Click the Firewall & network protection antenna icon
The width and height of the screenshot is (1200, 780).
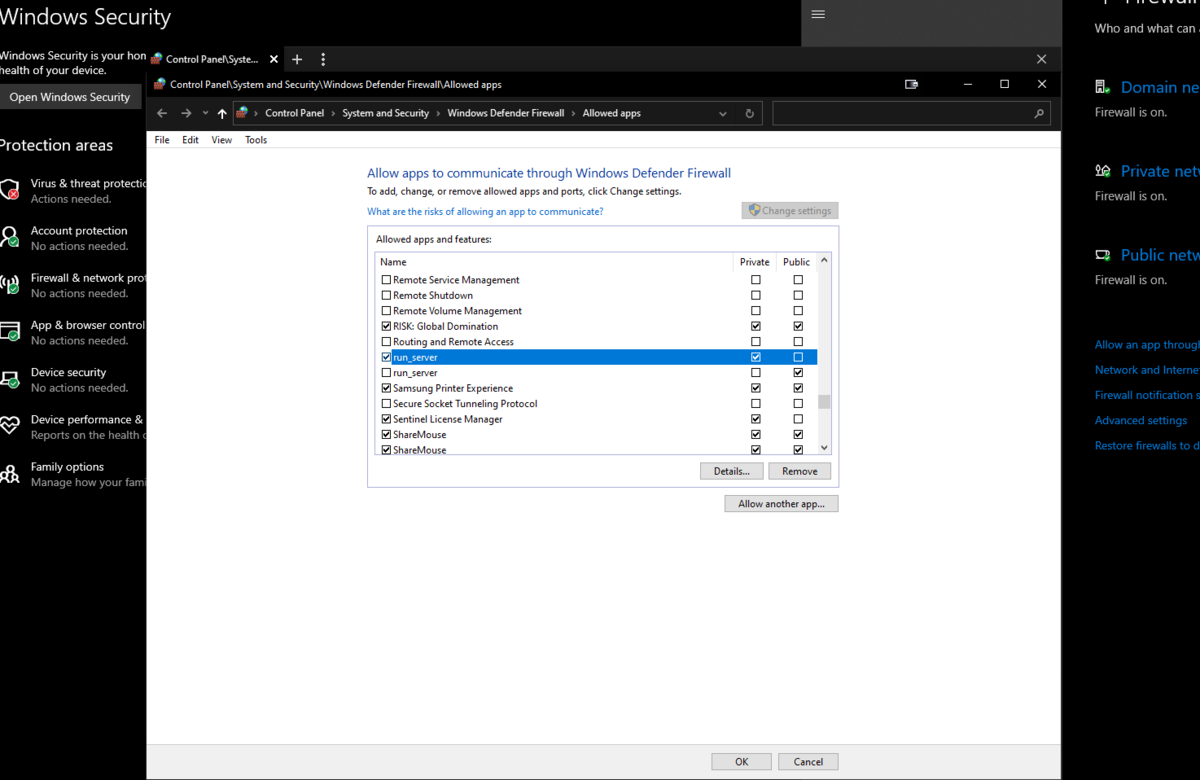[x=10, y=284]
